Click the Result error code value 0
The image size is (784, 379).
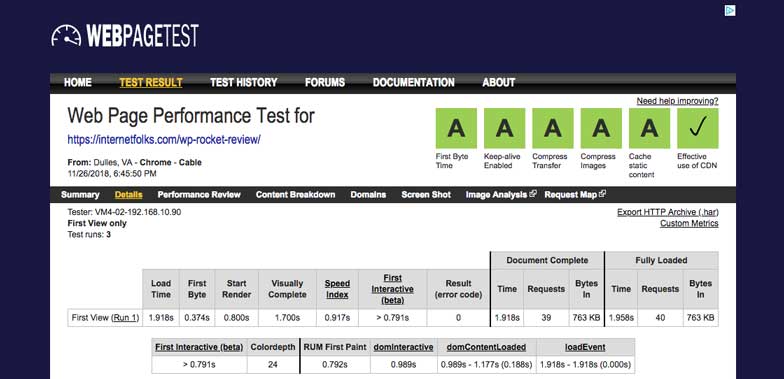pos(458,318)
